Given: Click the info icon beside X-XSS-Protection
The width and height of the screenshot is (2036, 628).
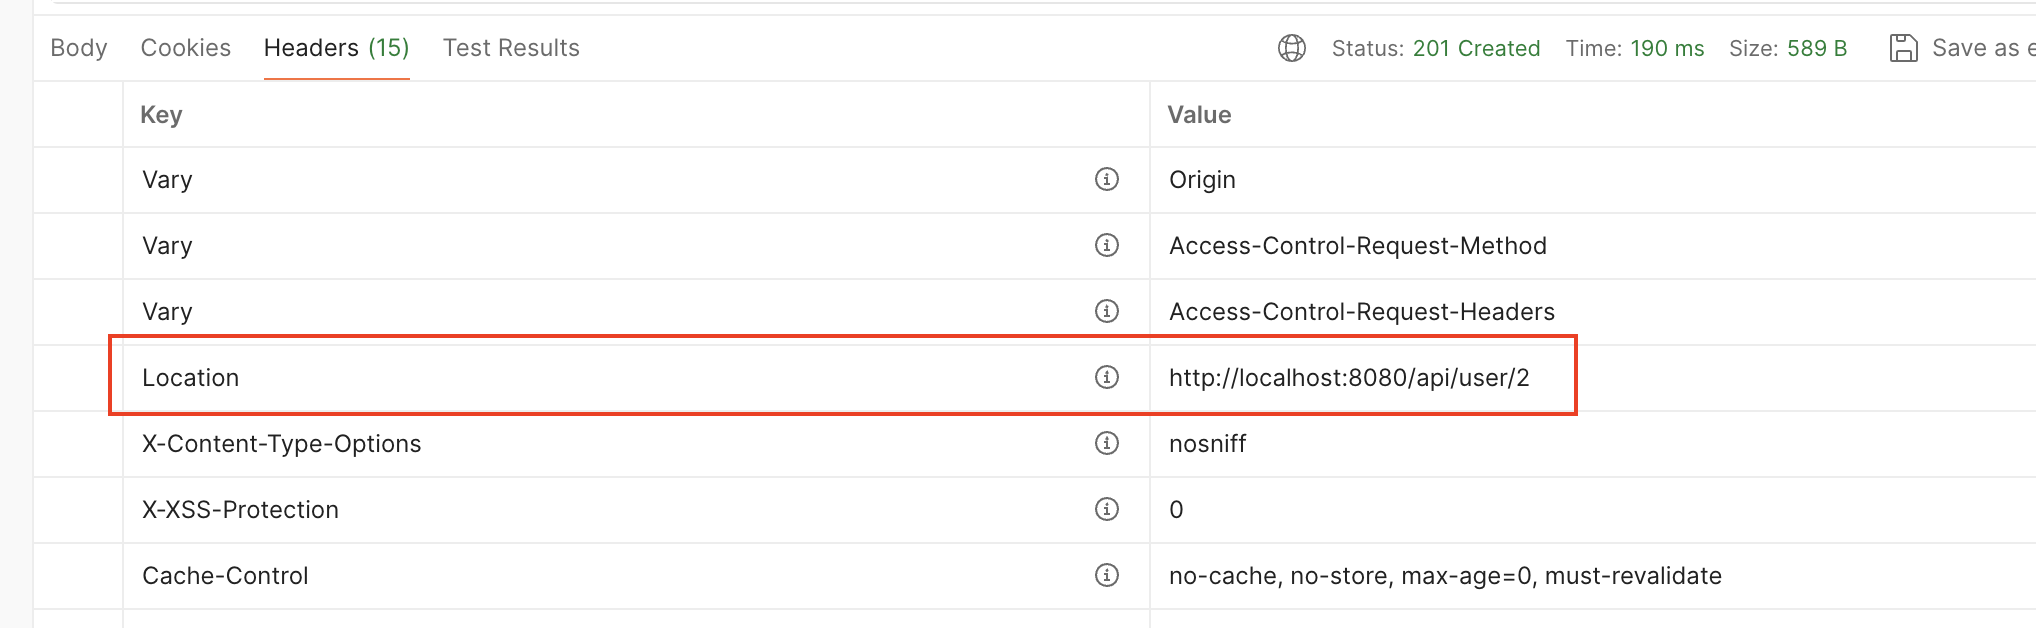Looking at the screenshot, I should 1104,509.
